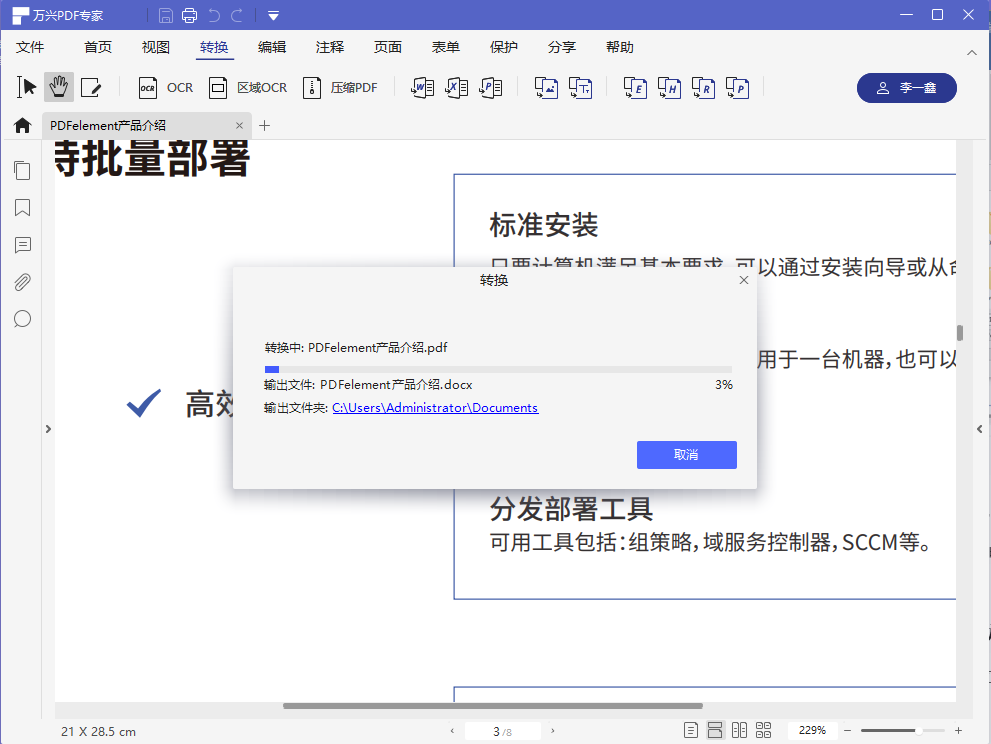Toggle the hand pan tool
The image size is (991, 744).
(x=58, y=88)
